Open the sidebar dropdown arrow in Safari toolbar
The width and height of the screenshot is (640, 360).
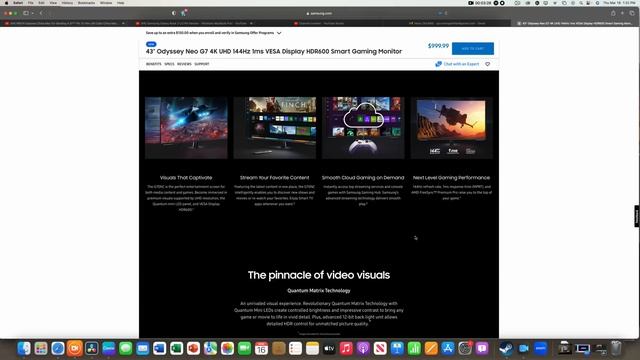[x=33, y=13]
